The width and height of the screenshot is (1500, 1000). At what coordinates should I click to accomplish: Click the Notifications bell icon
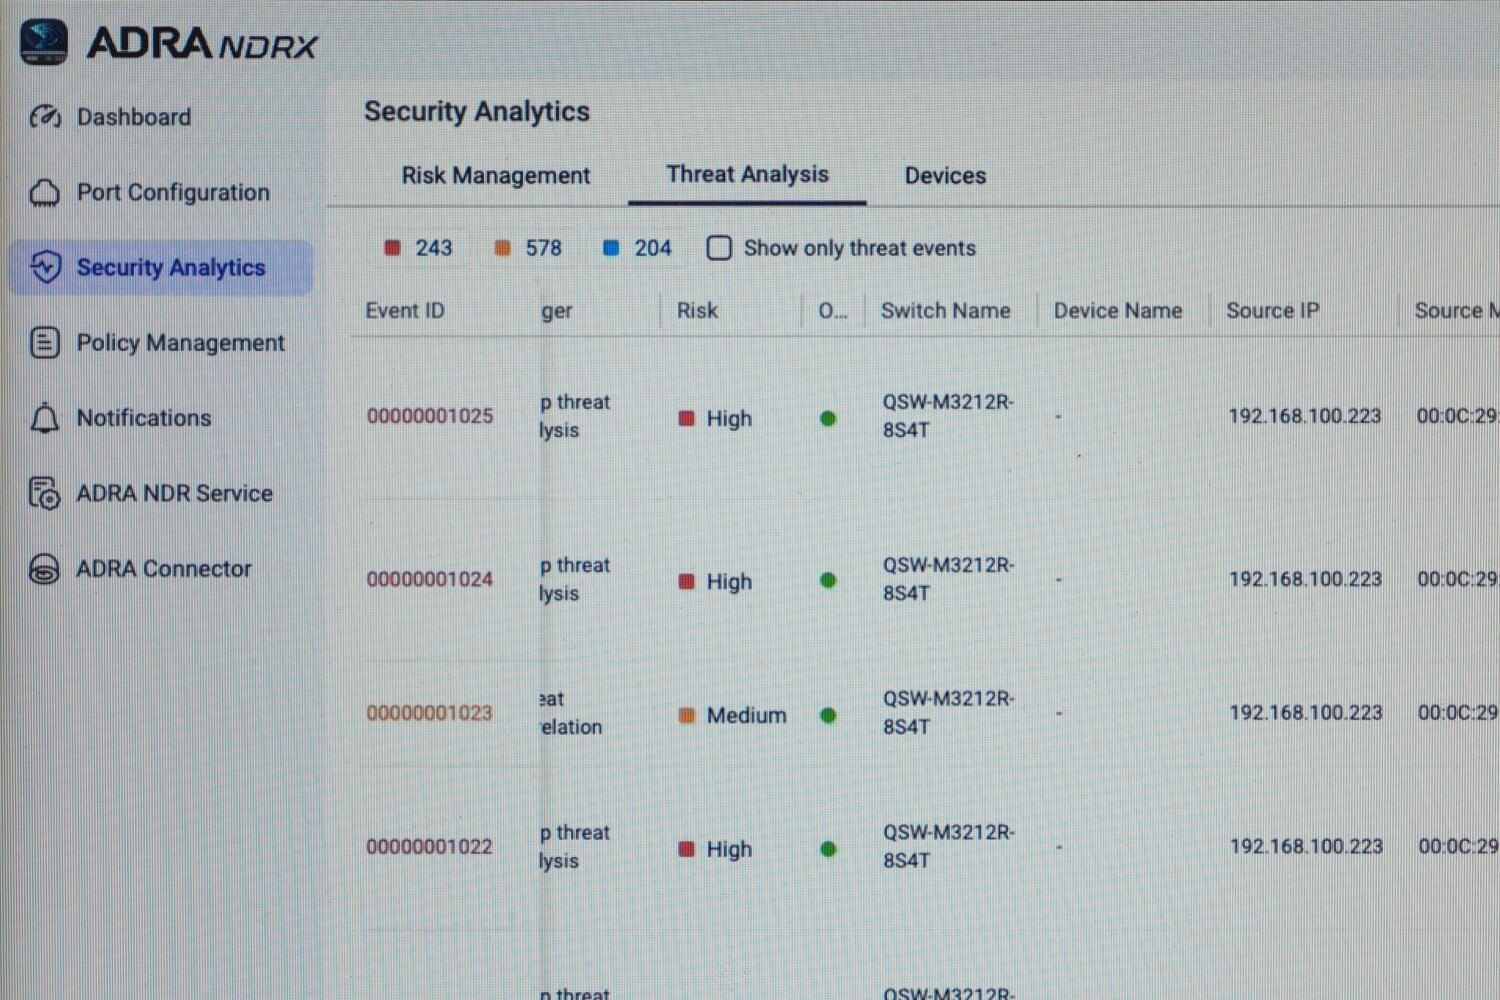[45, 418]
